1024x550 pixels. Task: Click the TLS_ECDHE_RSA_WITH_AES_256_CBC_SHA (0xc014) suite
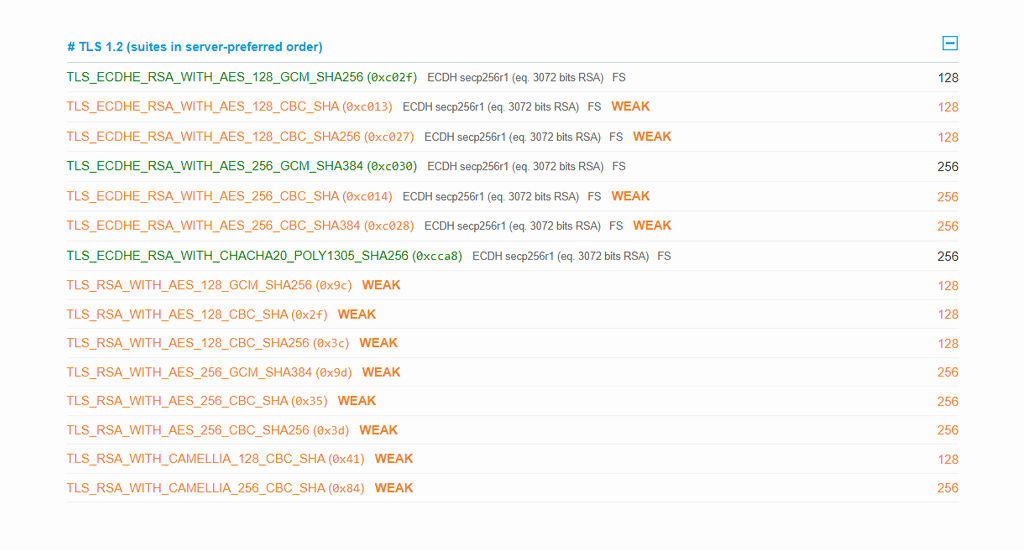[x=229, y=196]
